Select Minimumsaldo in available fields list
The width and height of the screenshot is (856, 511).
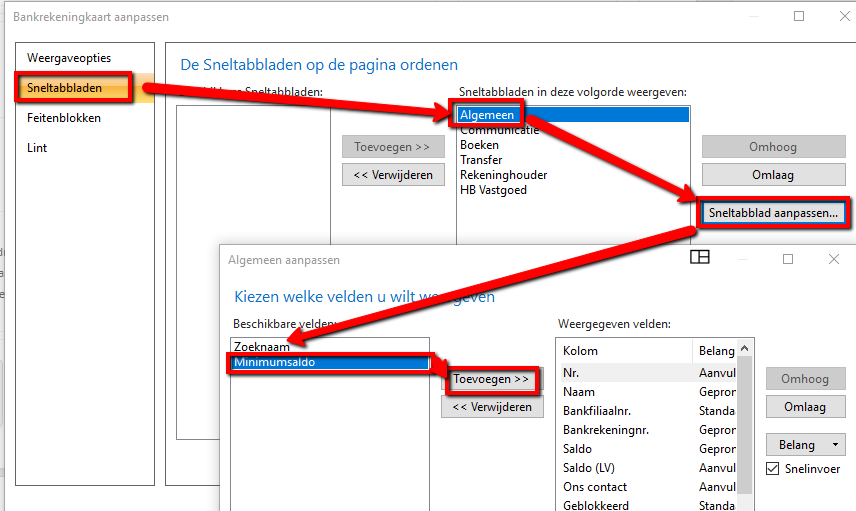[x=274, y=362]
